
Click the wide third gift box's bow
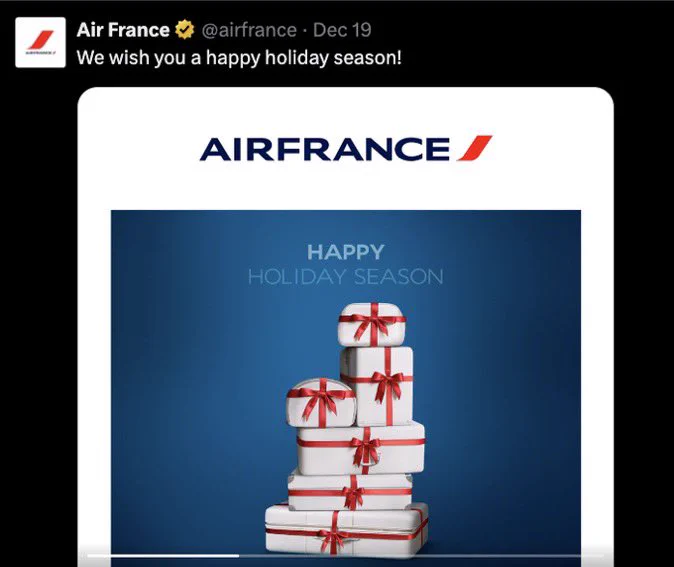pos(365,450)
